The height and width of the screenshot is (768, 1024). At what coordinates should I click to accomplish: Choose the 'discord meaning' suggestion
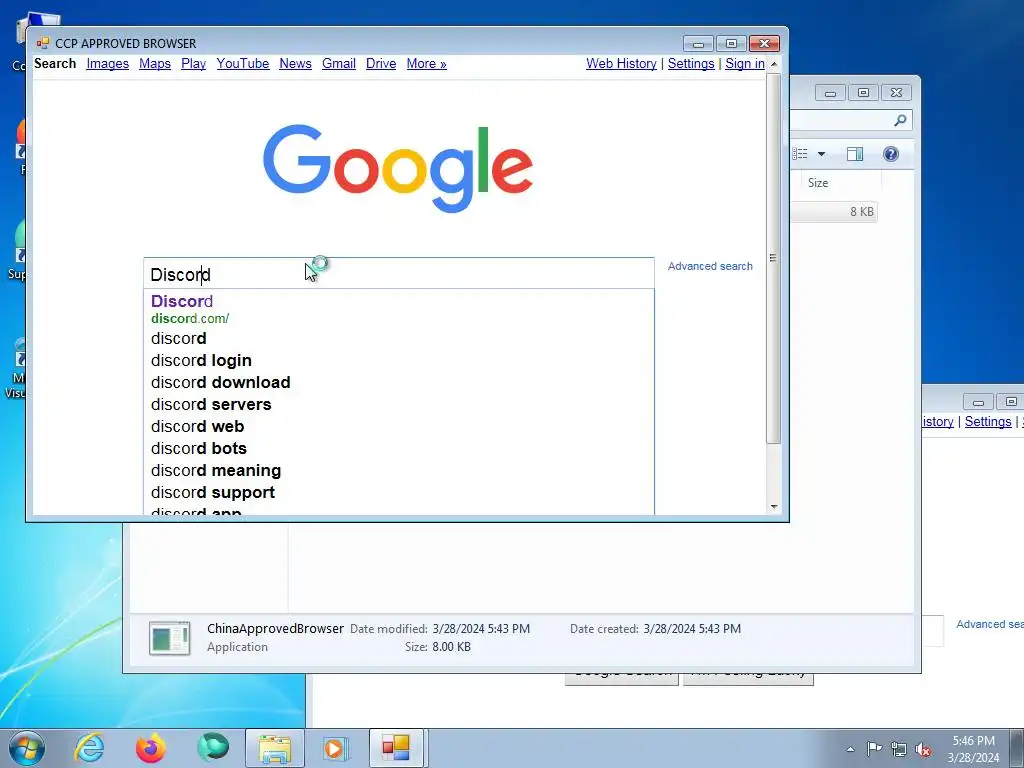[398, 470]
